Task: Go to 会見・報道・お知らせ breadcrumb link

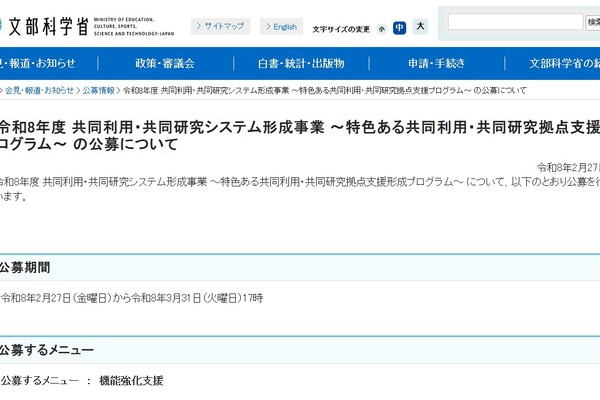Action: (39, 91)
